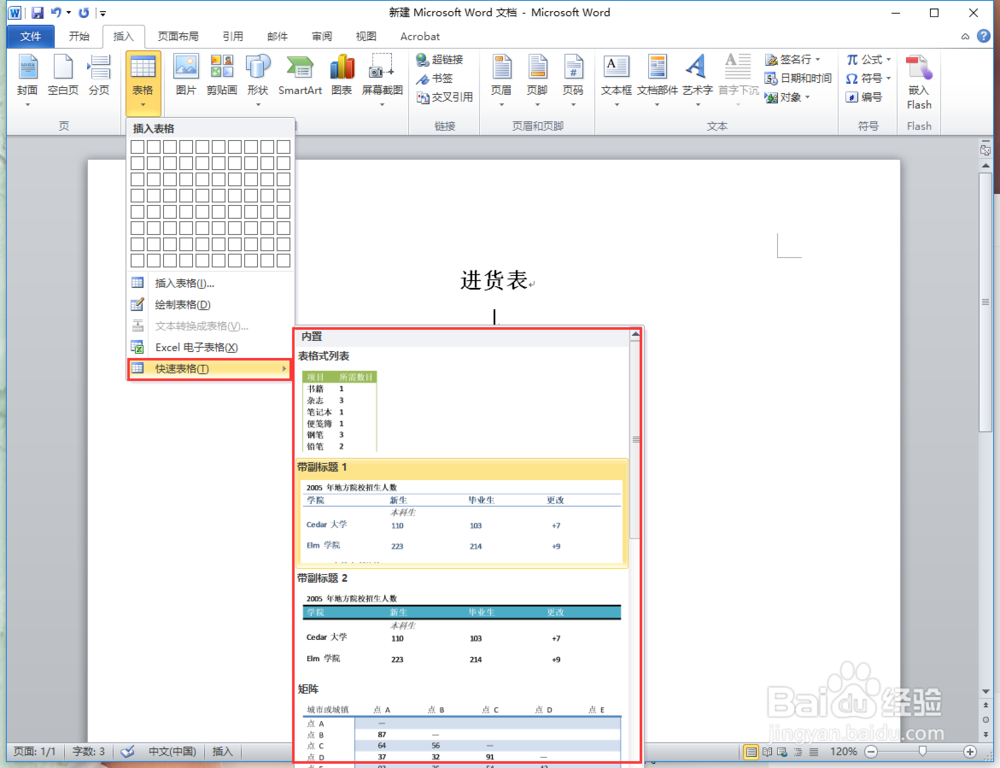Choose Insert Table (插入表格) menu item

[x=210, y=283]
